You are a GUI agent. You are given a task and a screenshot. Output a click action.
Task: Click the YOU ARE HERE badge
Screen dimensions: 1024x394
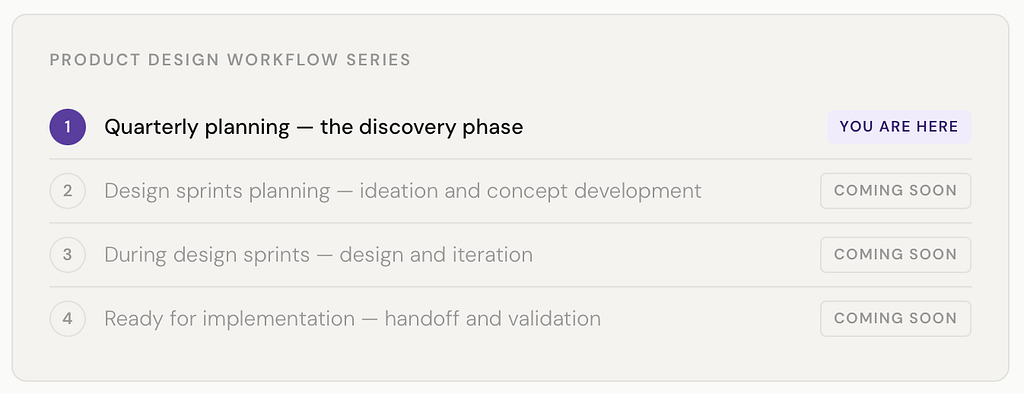(x=899, y=127)
